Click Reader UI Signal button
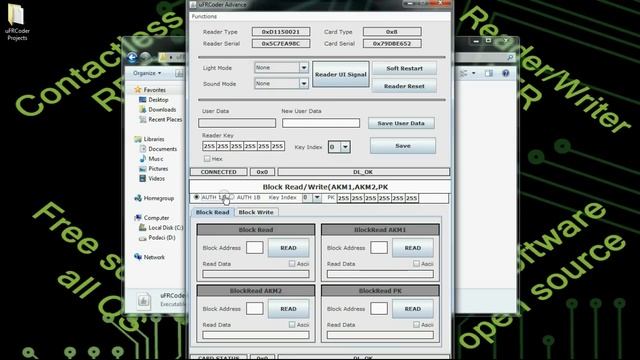Screen dimensions: 640x360 click(x=341, y=74)
